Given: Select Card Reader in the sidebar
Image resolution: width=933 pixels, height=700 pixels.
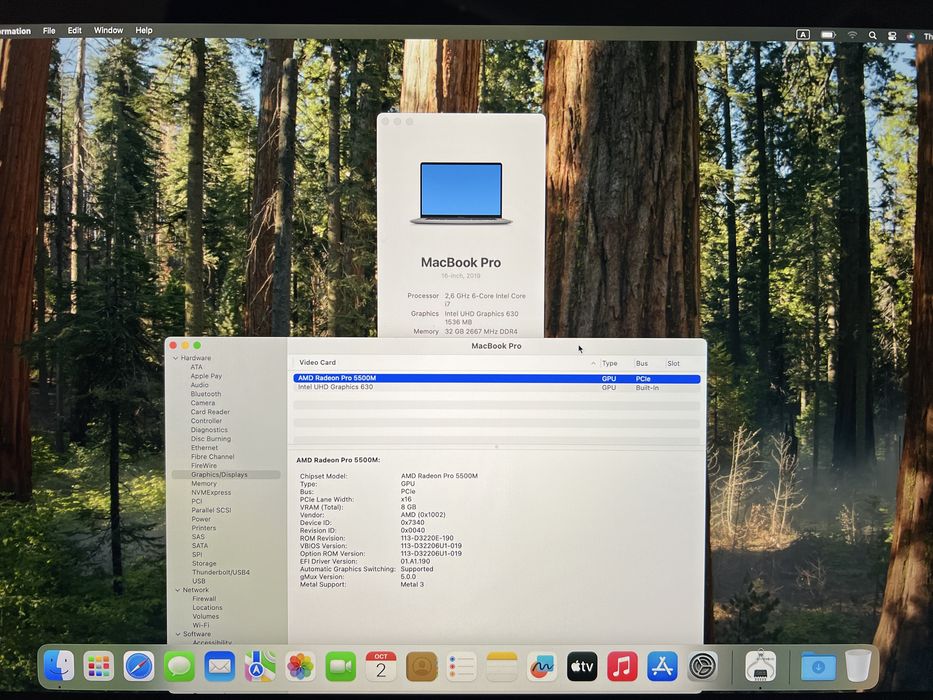Looking at the screenshot, I should click(x=210, y=412).
